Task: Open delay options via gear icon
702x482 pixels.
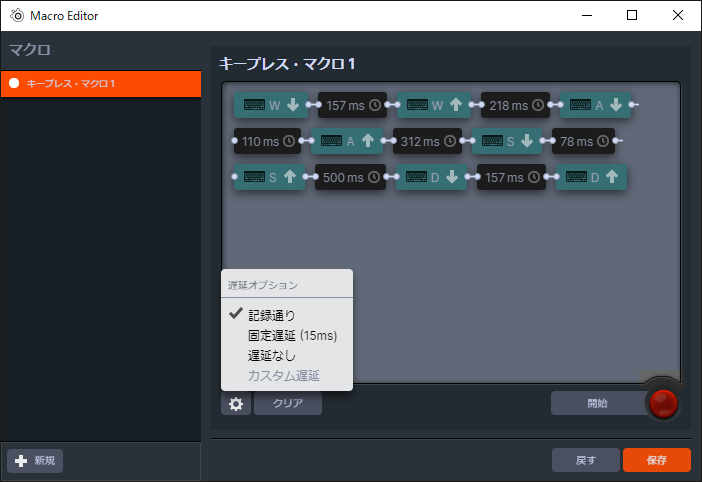Action: 236,404
